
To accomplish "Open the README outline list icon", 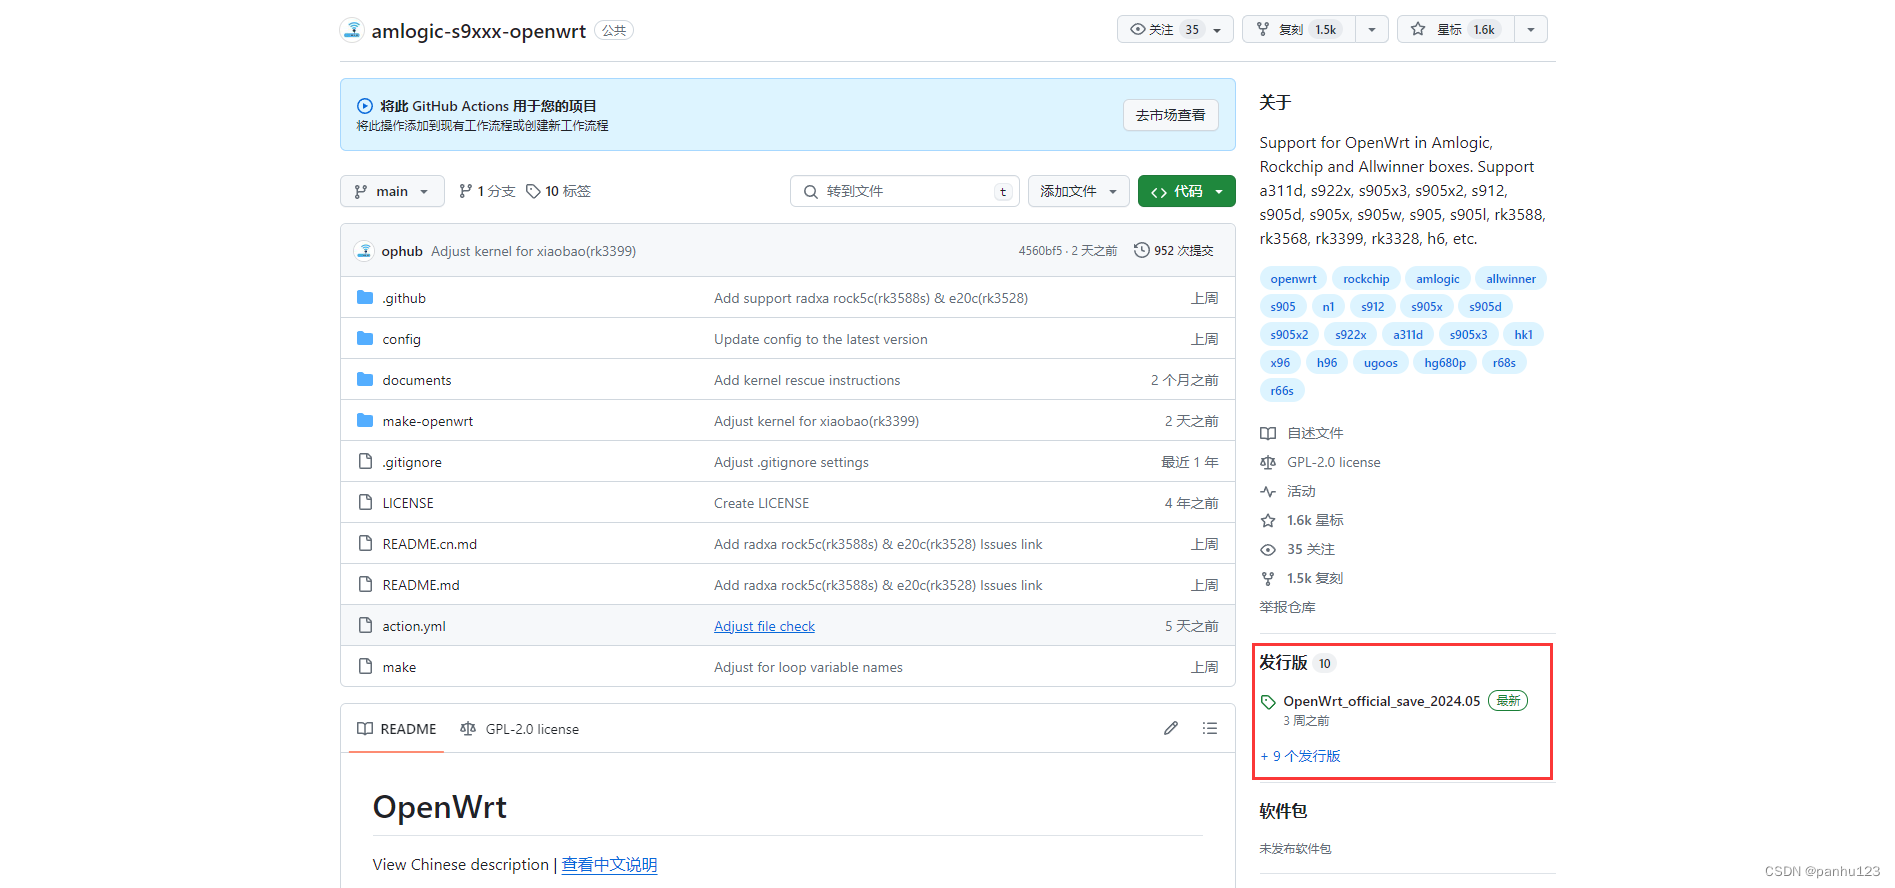I will tap(1210, 728).
